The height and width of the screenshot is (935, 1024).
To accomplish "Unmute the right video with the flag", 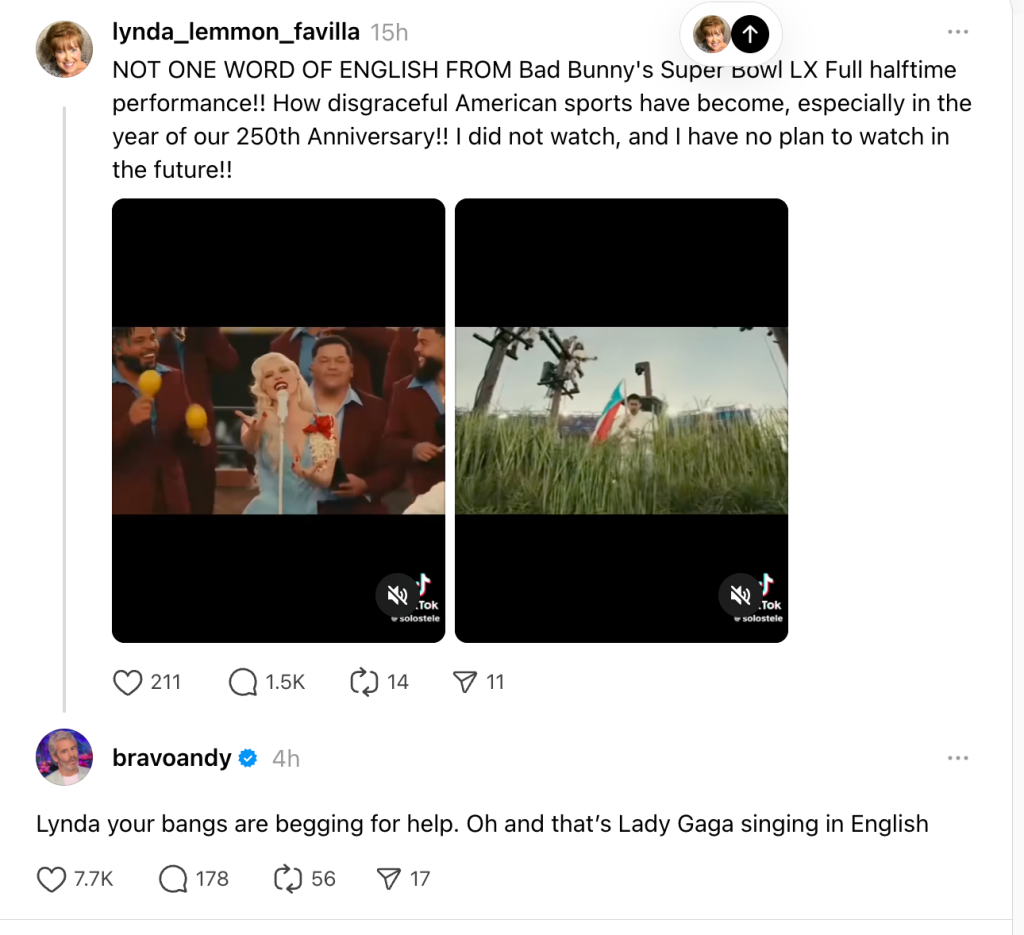I will [x=741, y=596].
